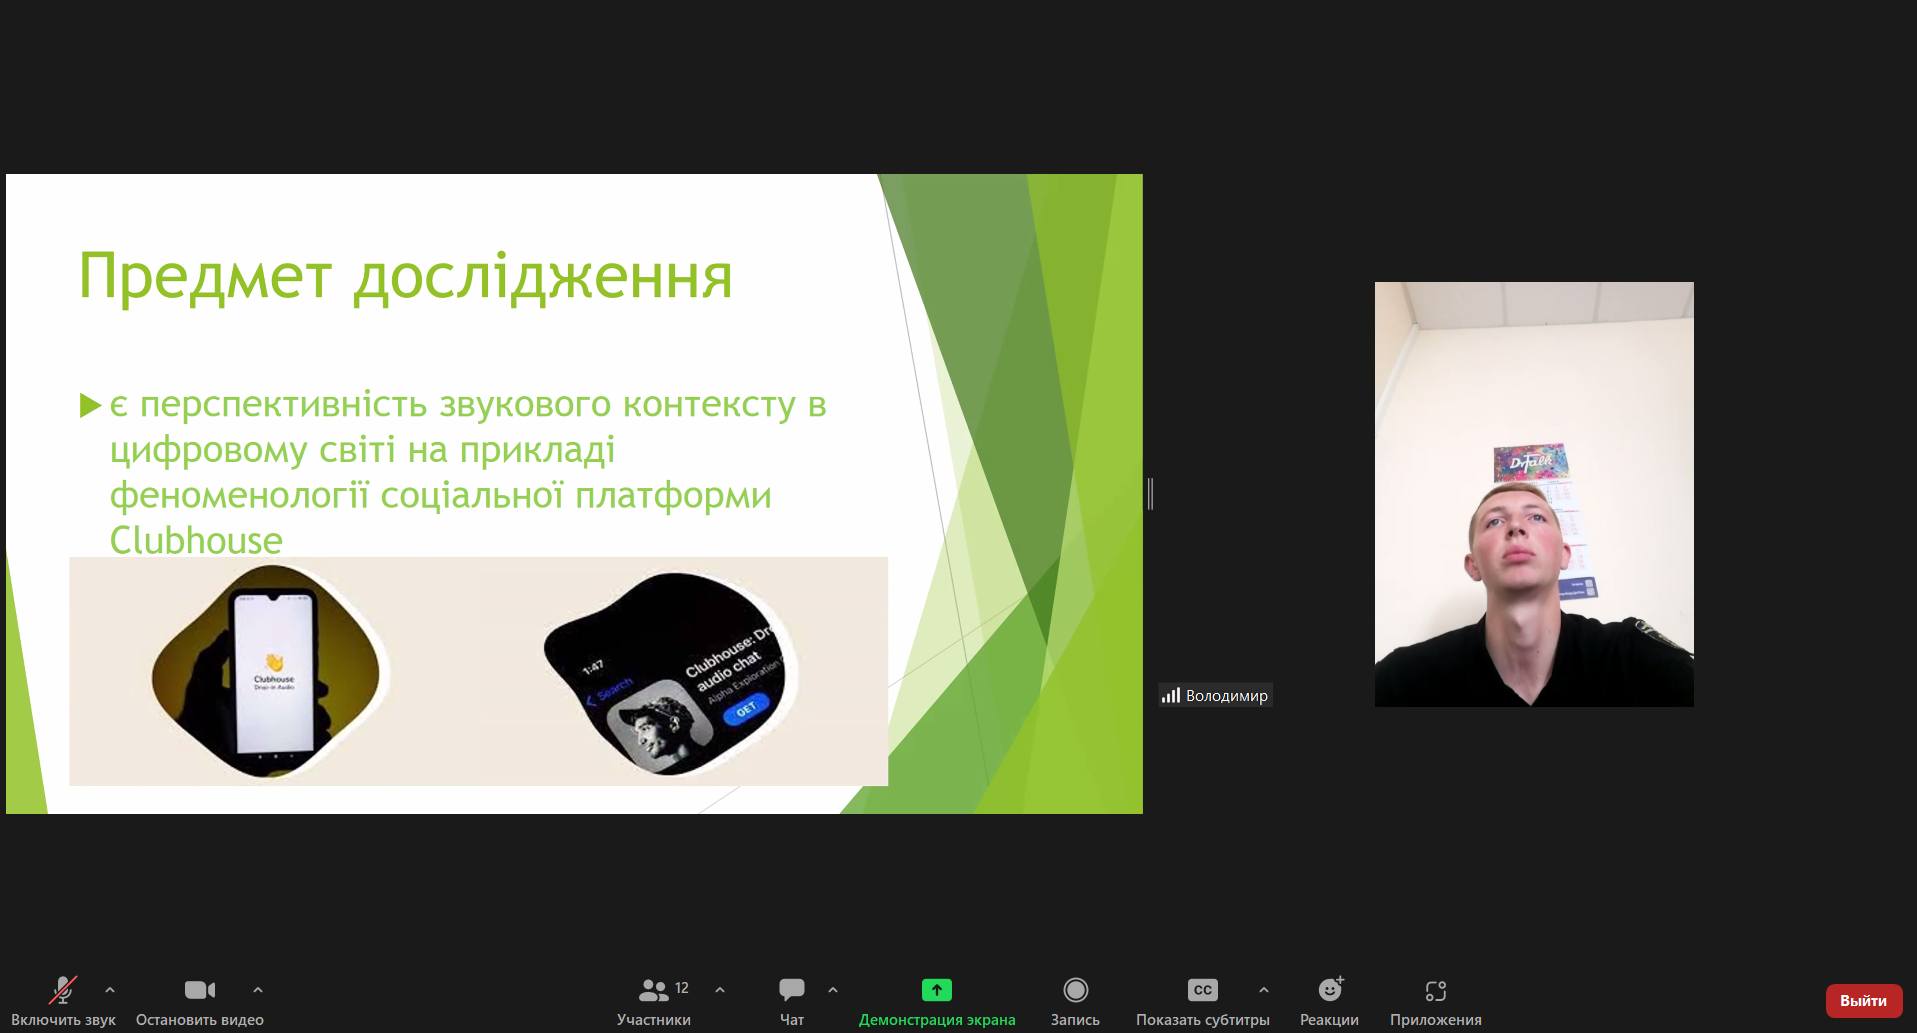The height and width of the screenshot is (1033, 1917).
Task: Open Реакции reactions menu
Action: pos(1330,1001)
